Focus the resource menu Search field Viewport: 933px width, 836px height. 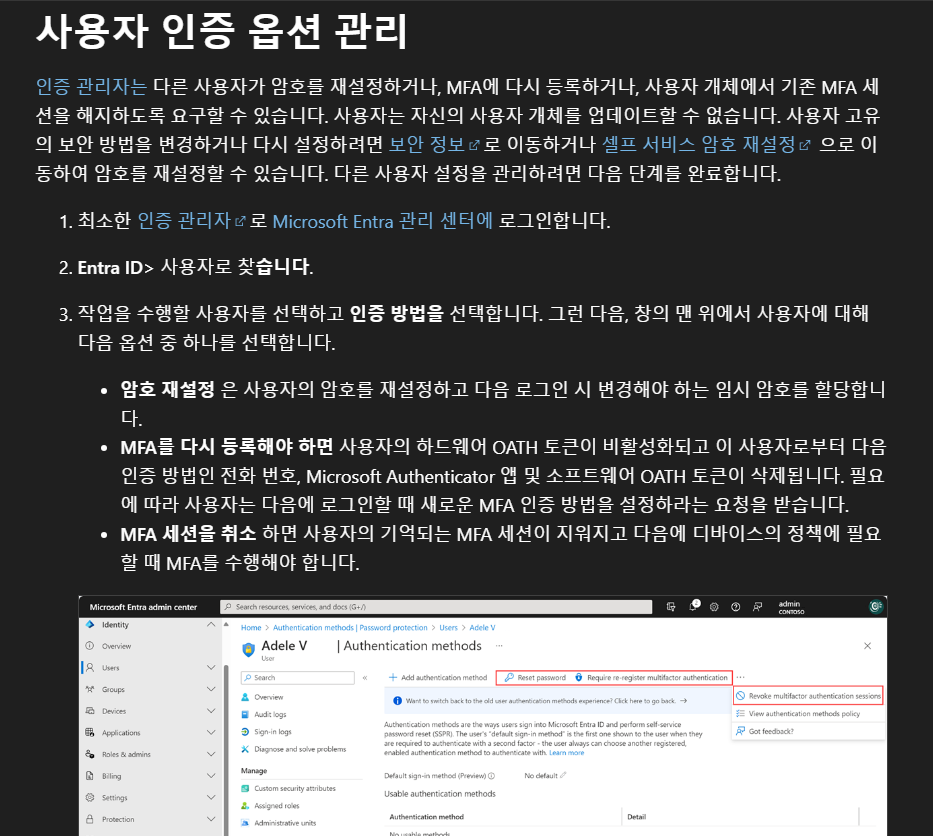298,678
